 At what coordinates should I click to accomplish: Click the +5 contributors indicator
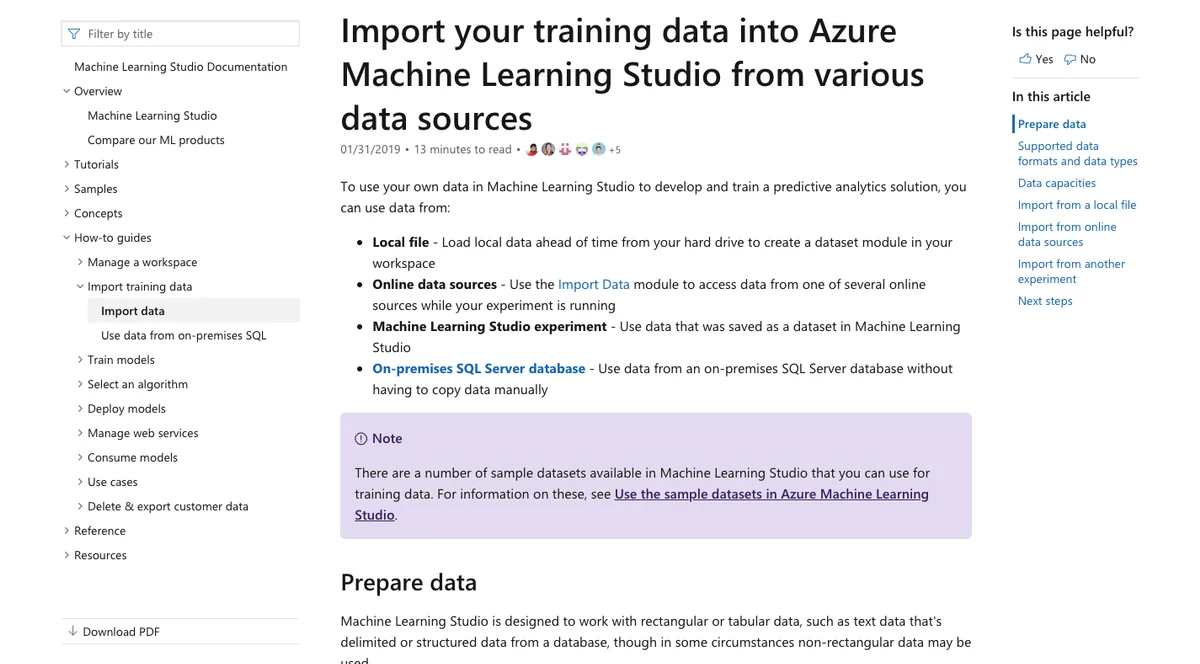(614, 149)
